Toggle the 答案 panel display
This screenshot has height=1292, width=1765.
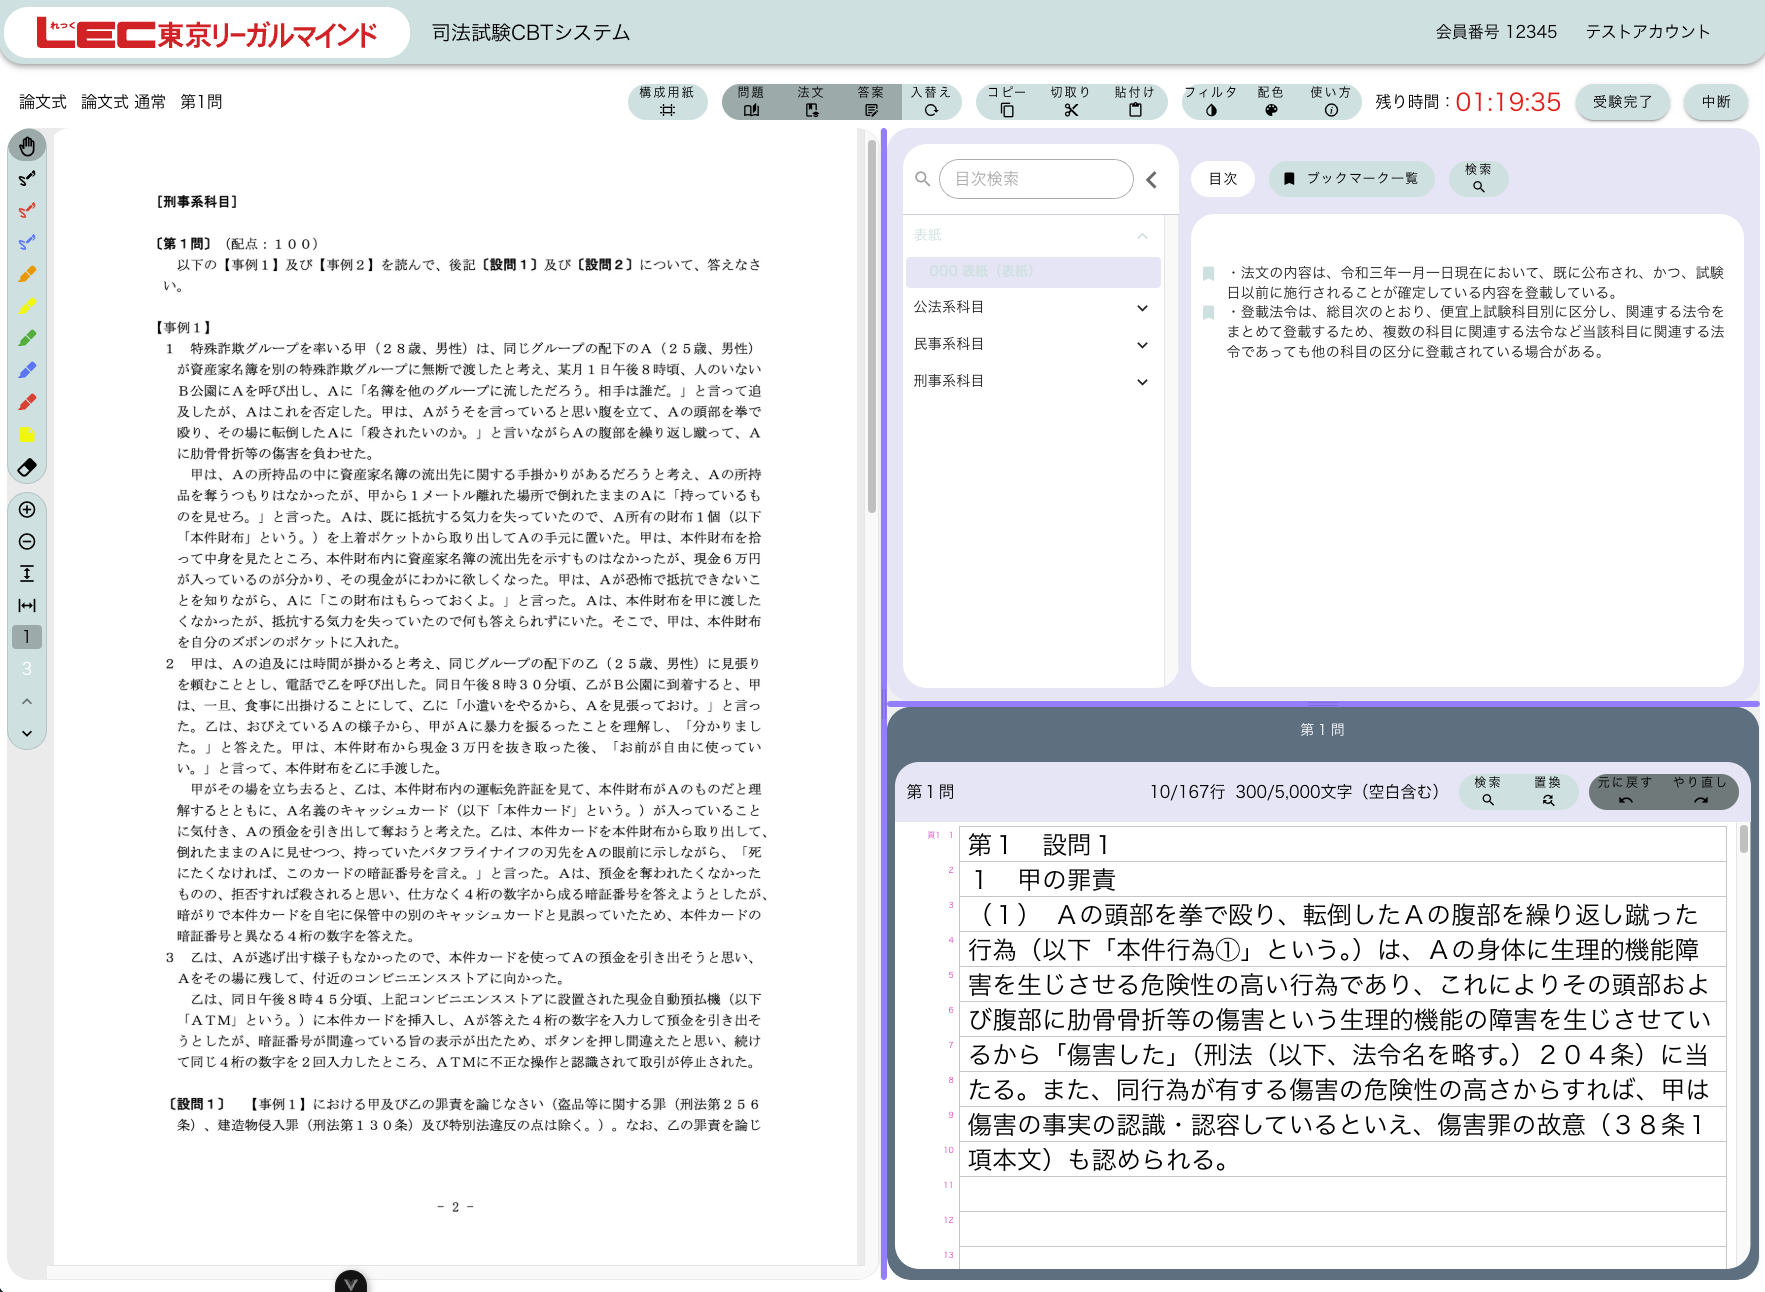tap(871, 102)
